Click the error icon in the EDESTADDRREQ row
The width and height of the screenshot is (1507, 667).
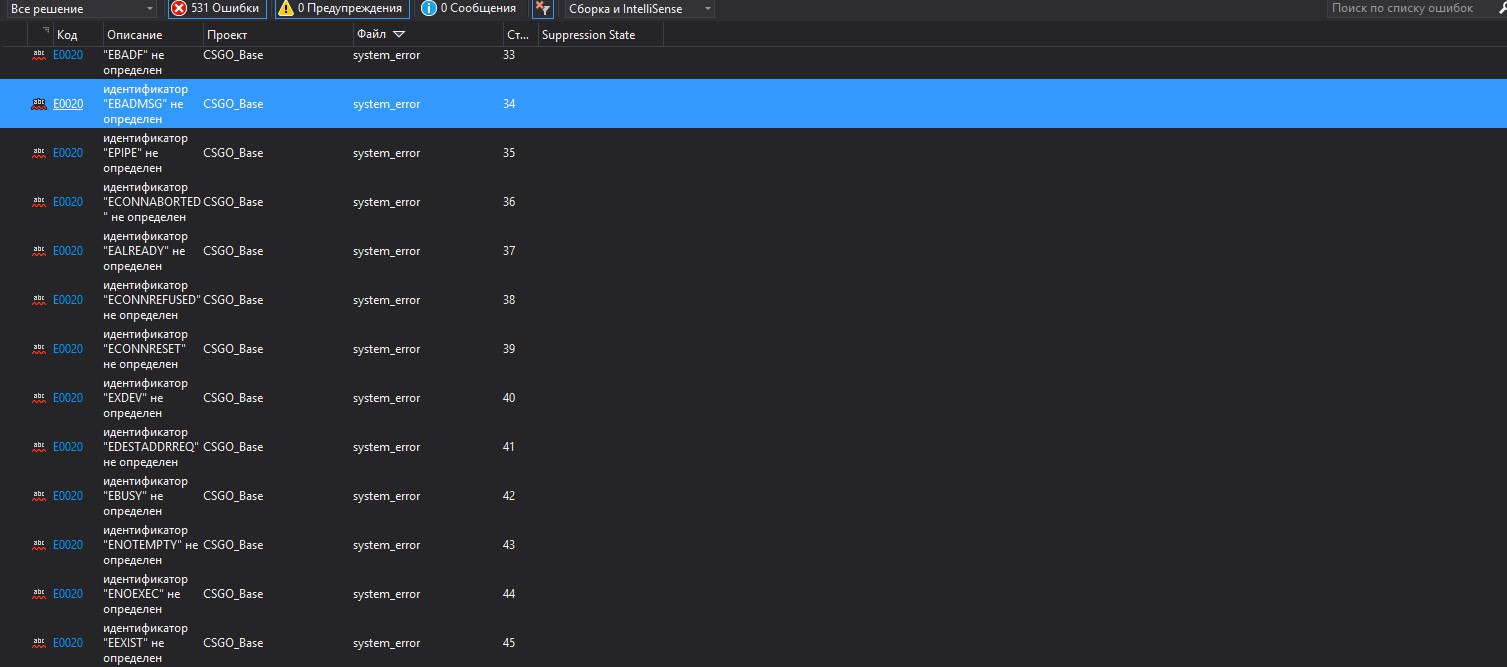(x=40, y=447)
